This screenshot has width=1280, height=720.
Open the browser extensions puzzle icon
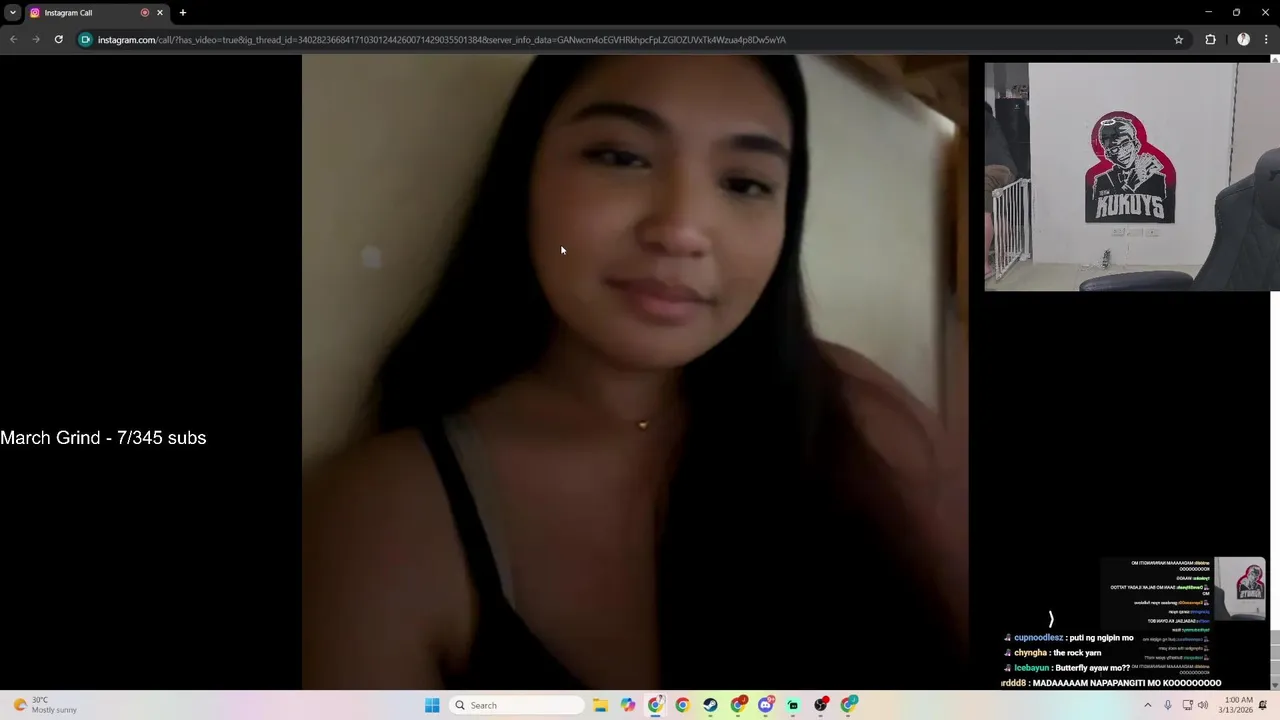coord(1210,40)
